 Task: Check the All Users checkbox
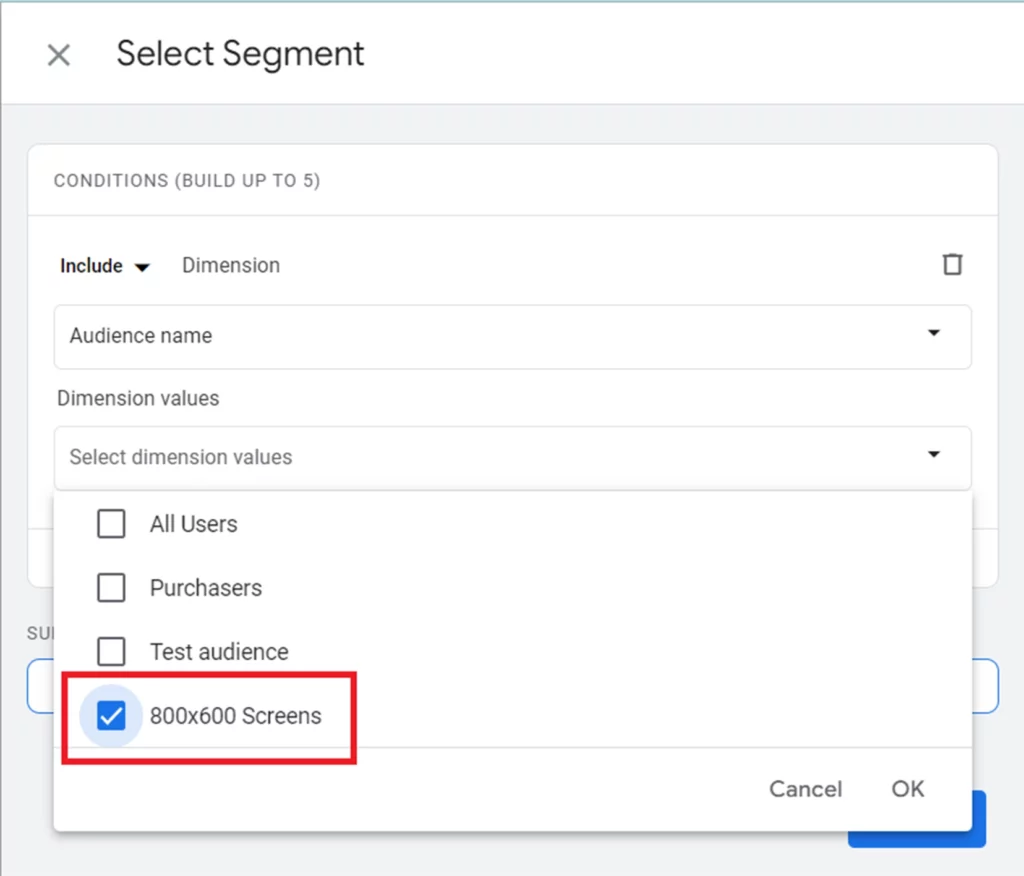pos(111,524)
